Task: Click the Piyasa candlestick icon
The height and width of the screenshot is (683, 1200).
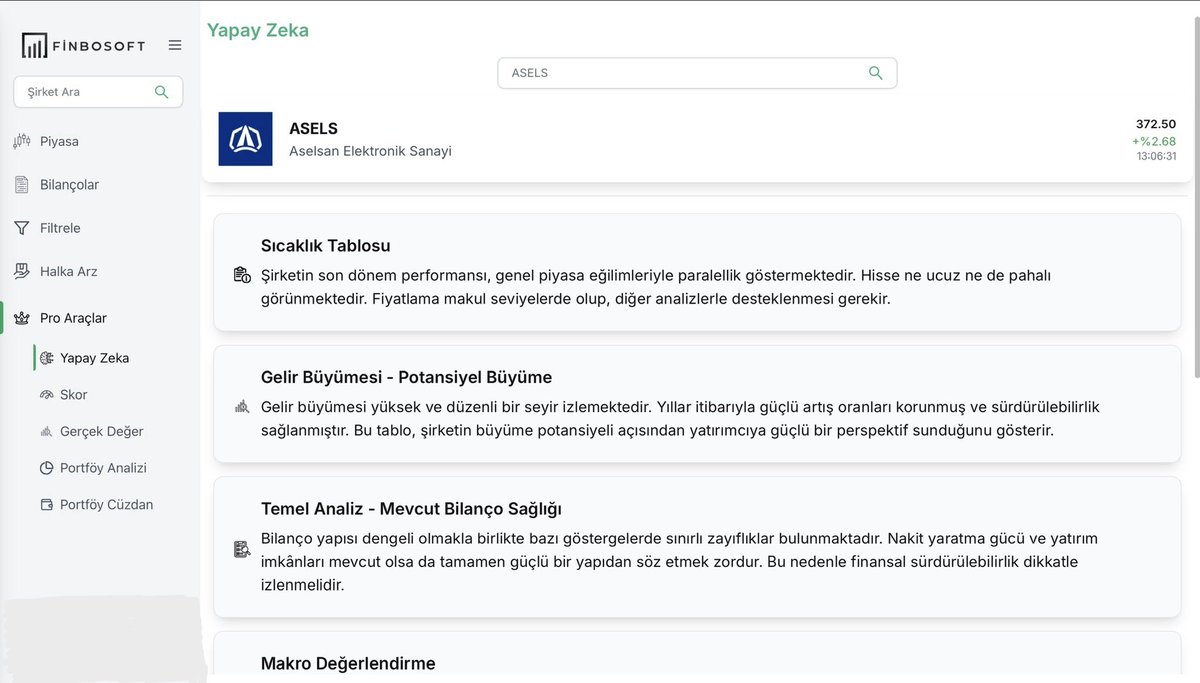Action: 22,141
